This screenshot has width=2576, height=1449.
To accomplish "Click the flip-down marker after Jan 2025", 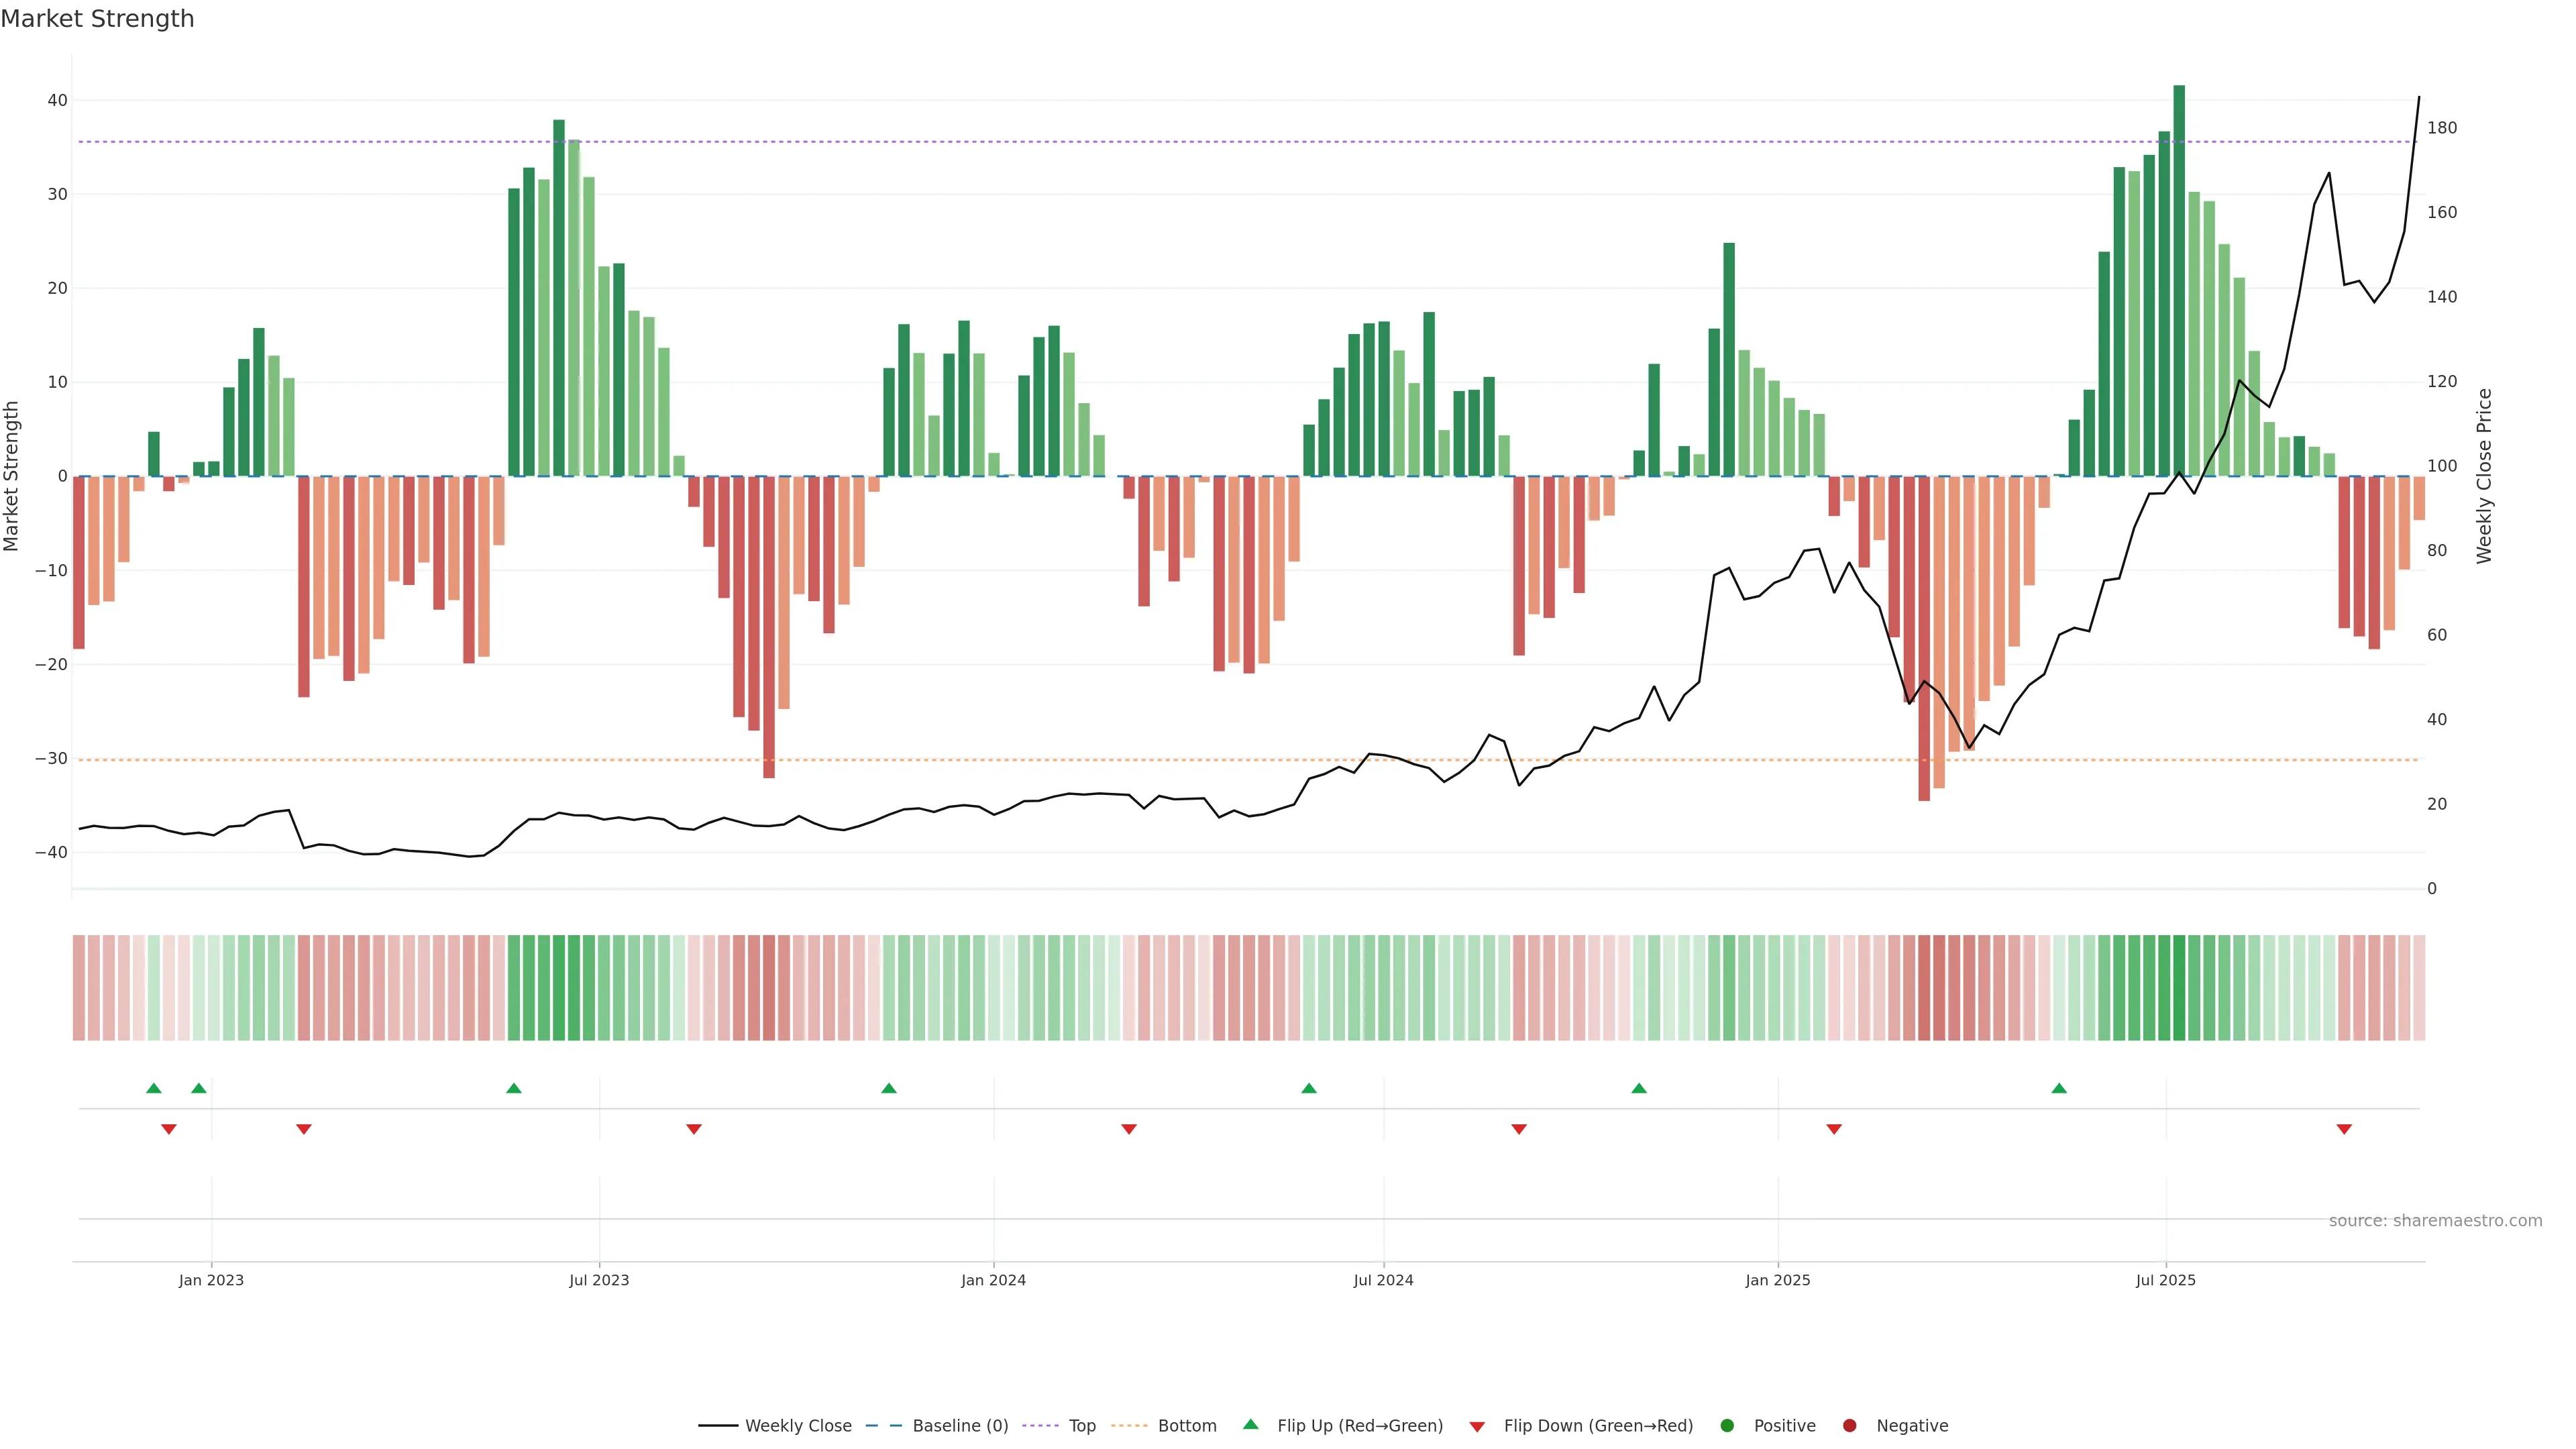I will (x=1834, y=1129).
